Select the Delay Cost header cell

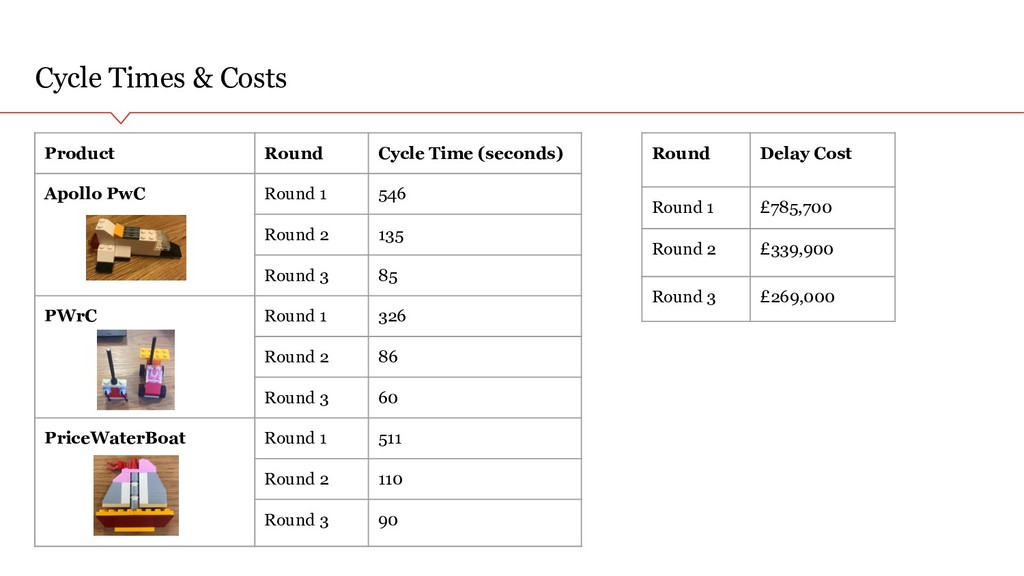click(x=822, y=160)
